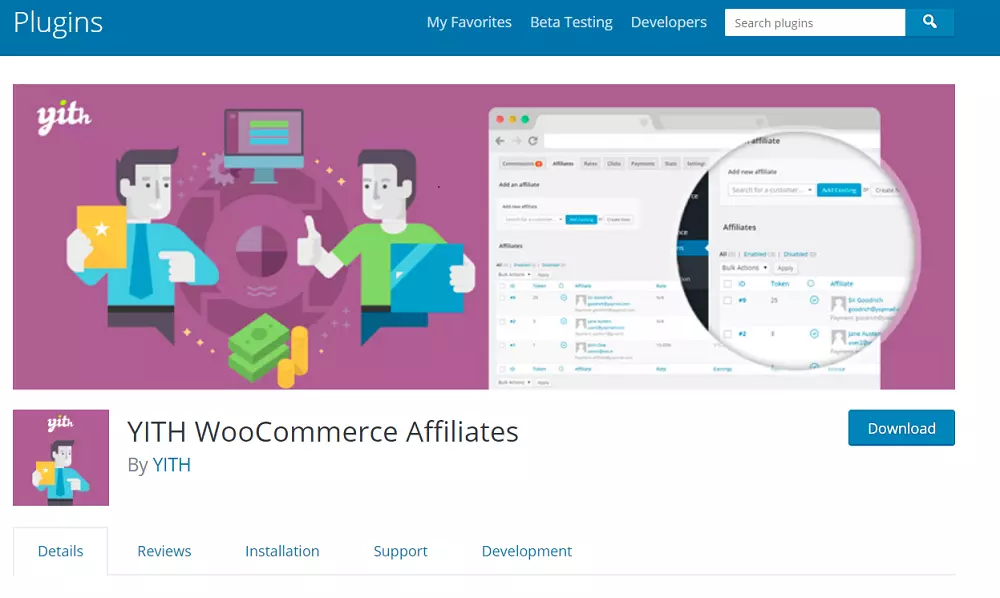This screenshot has height=598, width=1000.
Task: Click the yith logo in banner
Action: click(x=64, y=117)
